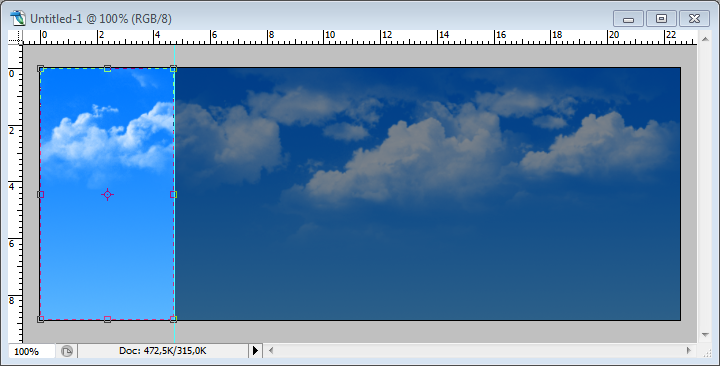Click the right-middle transform handle

click(174, 195)
